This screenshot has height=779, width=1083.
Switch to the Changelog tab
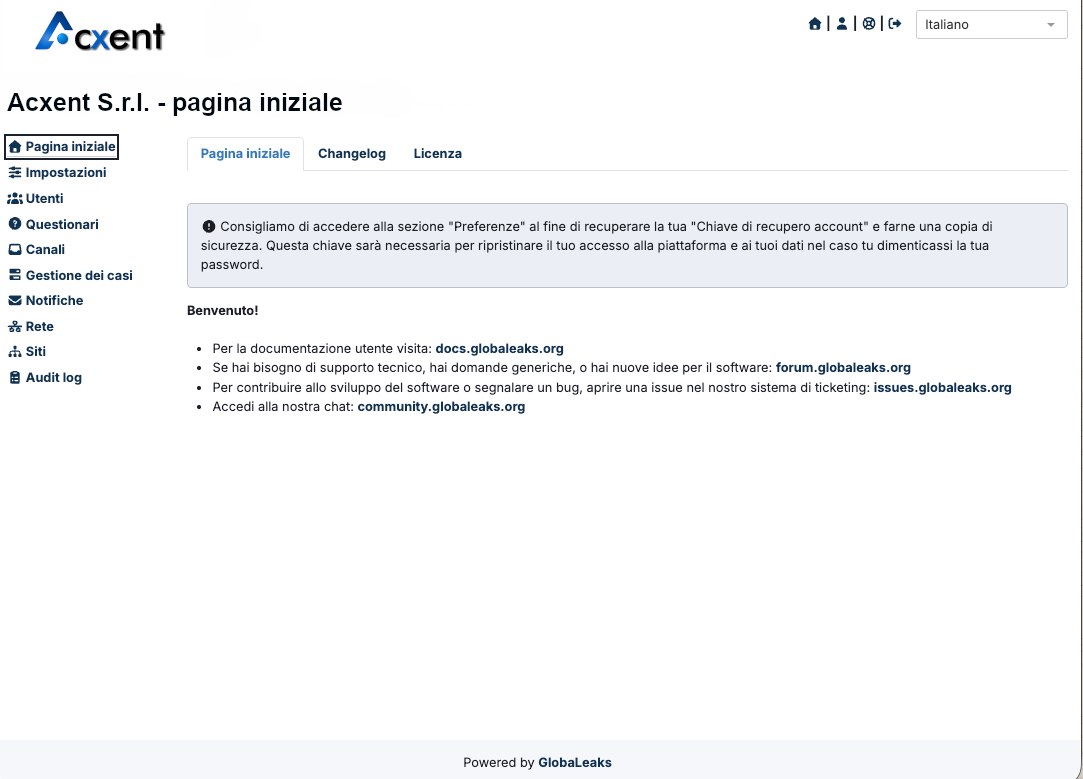(x=352, y=154)
